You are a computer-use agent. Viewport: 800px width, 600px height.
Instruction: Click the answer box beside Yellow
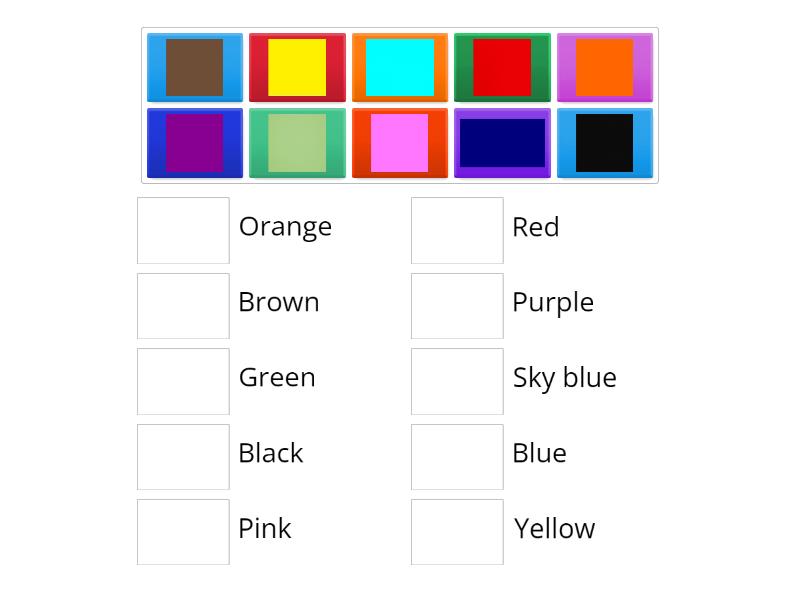click(457, 531)
